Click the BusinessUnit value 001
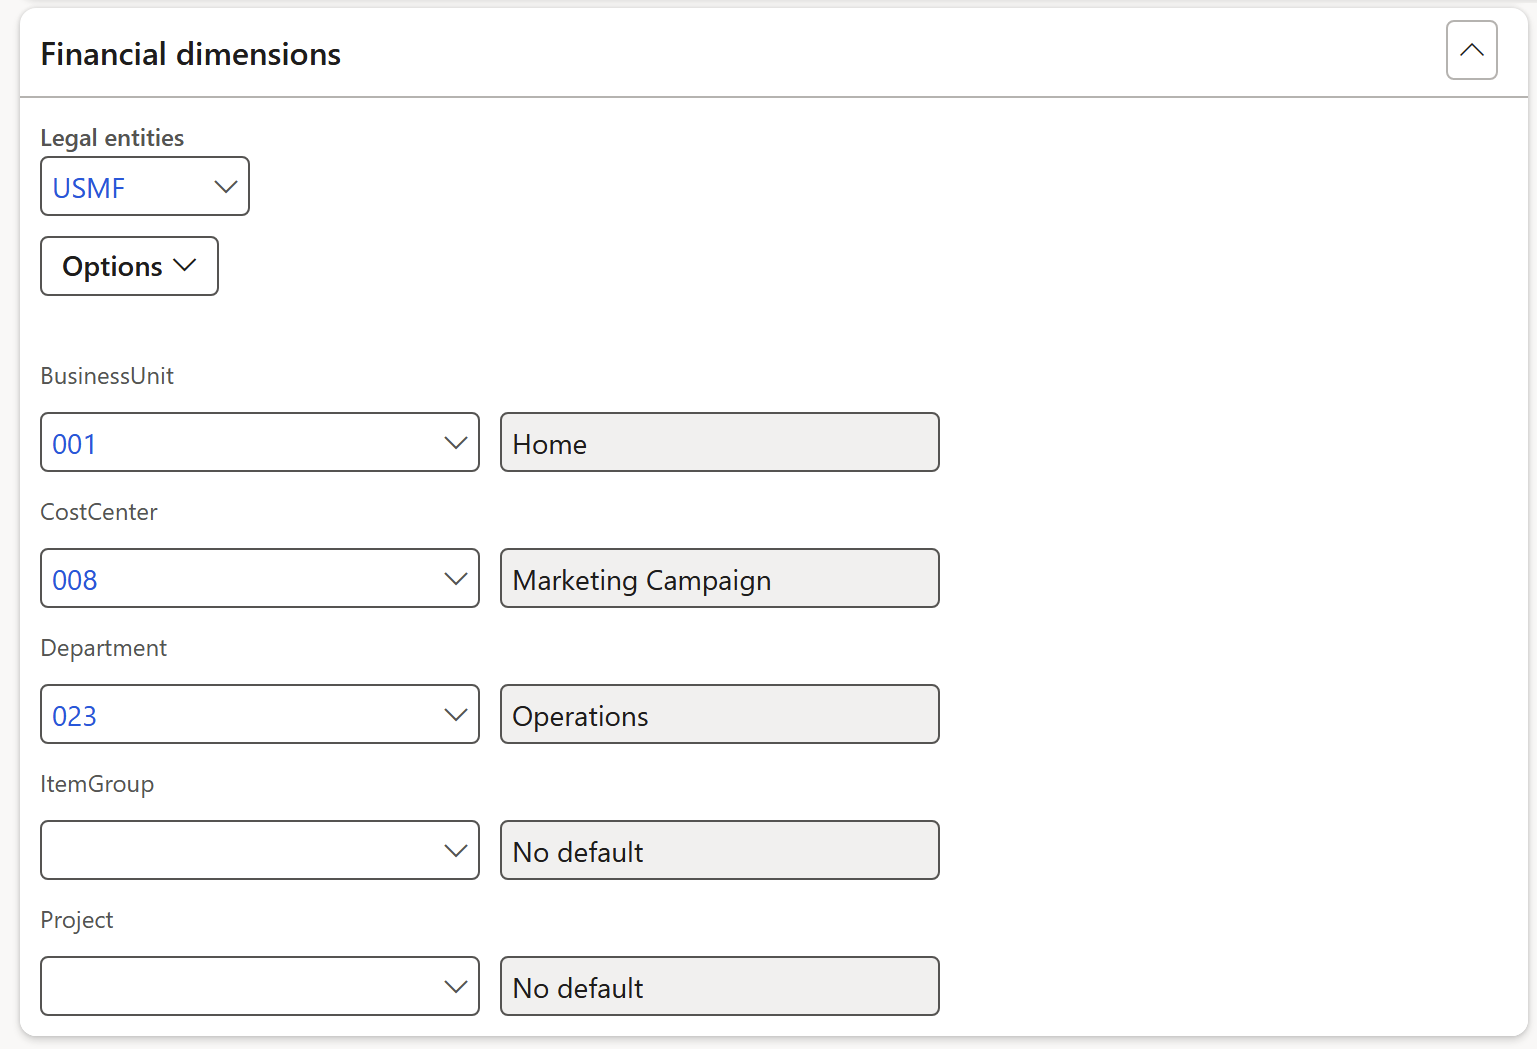Screen dimensions: 1537x1049 click(x=75, y=444)
